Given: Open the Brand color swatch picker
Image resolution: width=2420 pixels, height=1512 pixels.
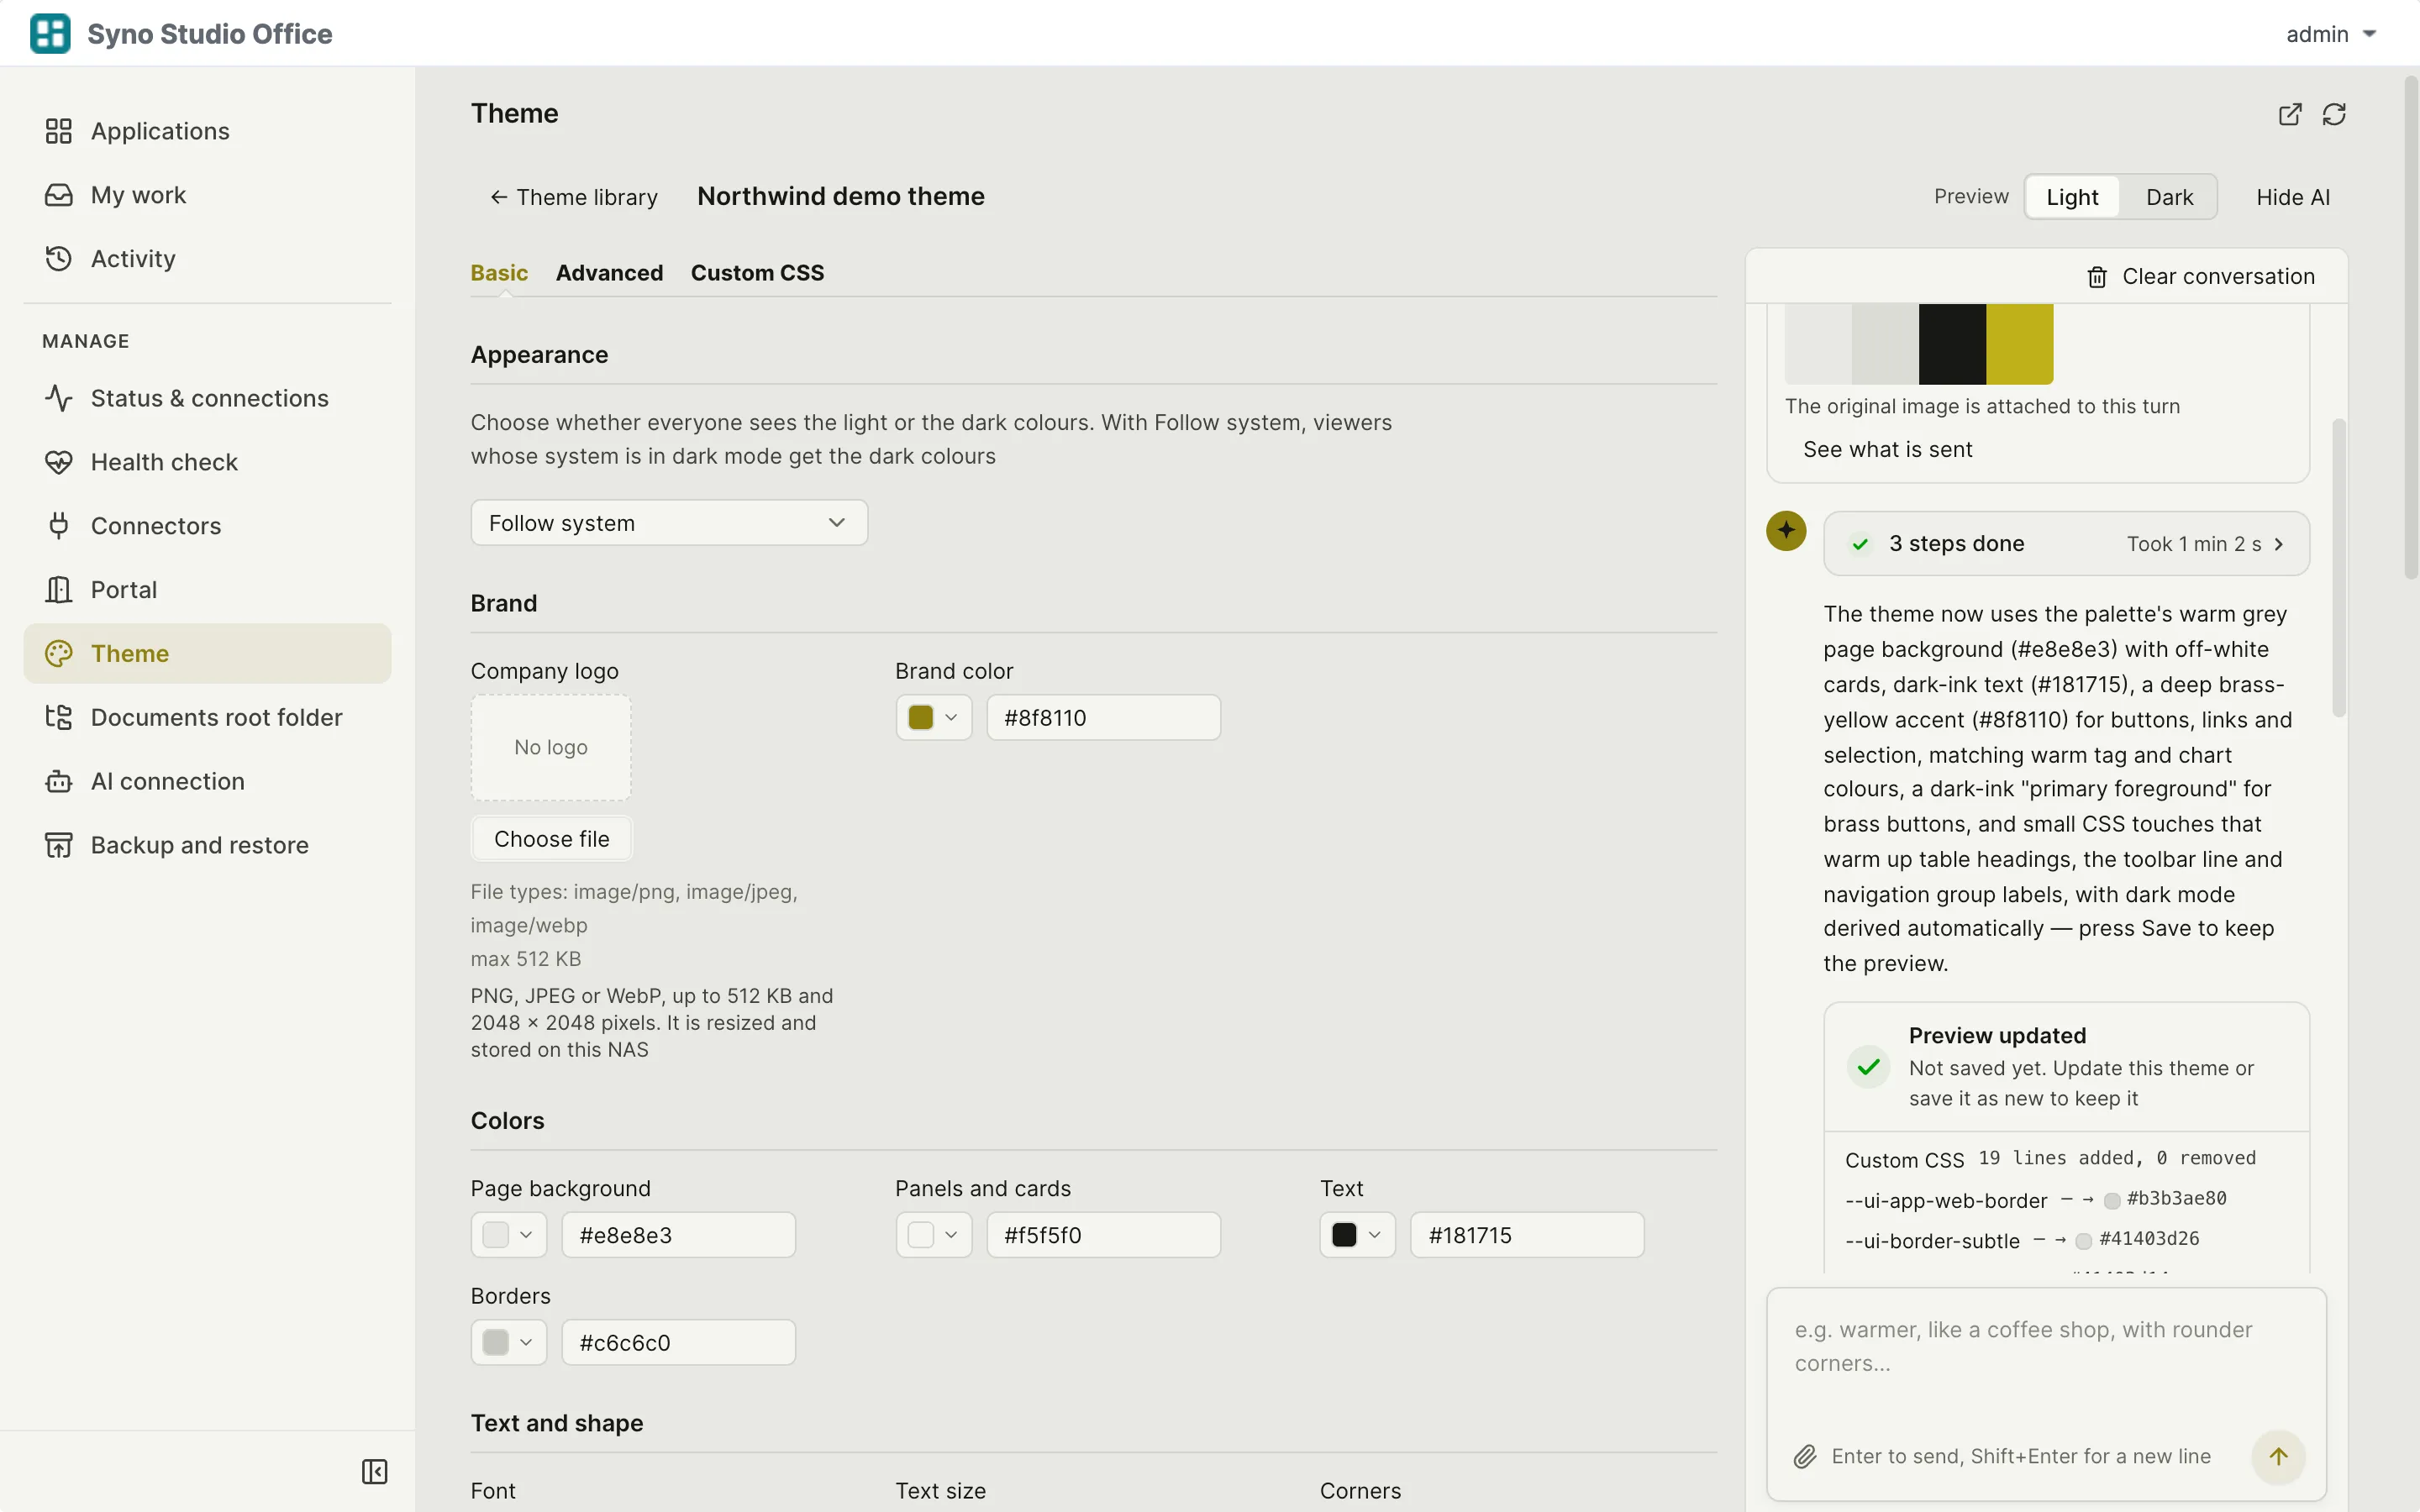Looking at the screenshot, I should coord(933,718).
